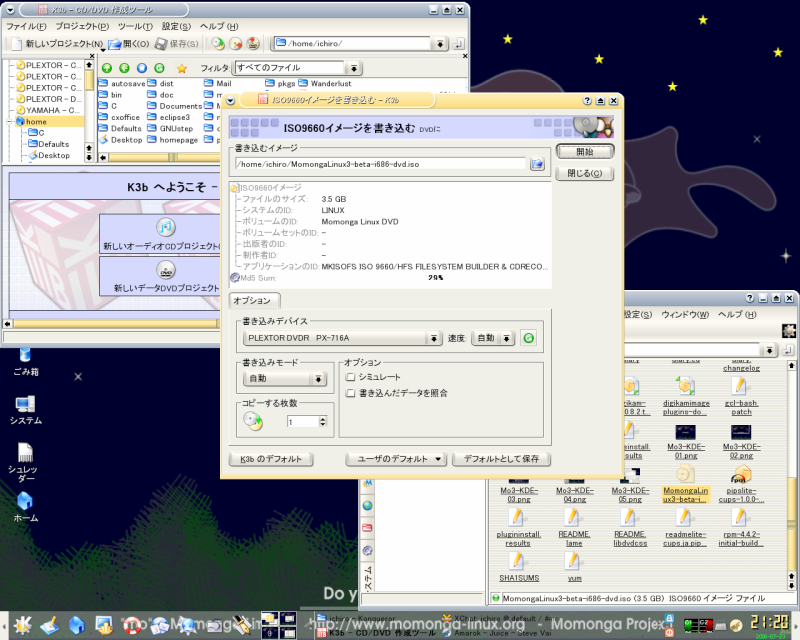Open the ウィンドウ(W) menu in Konqueror
Screen dimensions: 800x640
click(685, 314)
